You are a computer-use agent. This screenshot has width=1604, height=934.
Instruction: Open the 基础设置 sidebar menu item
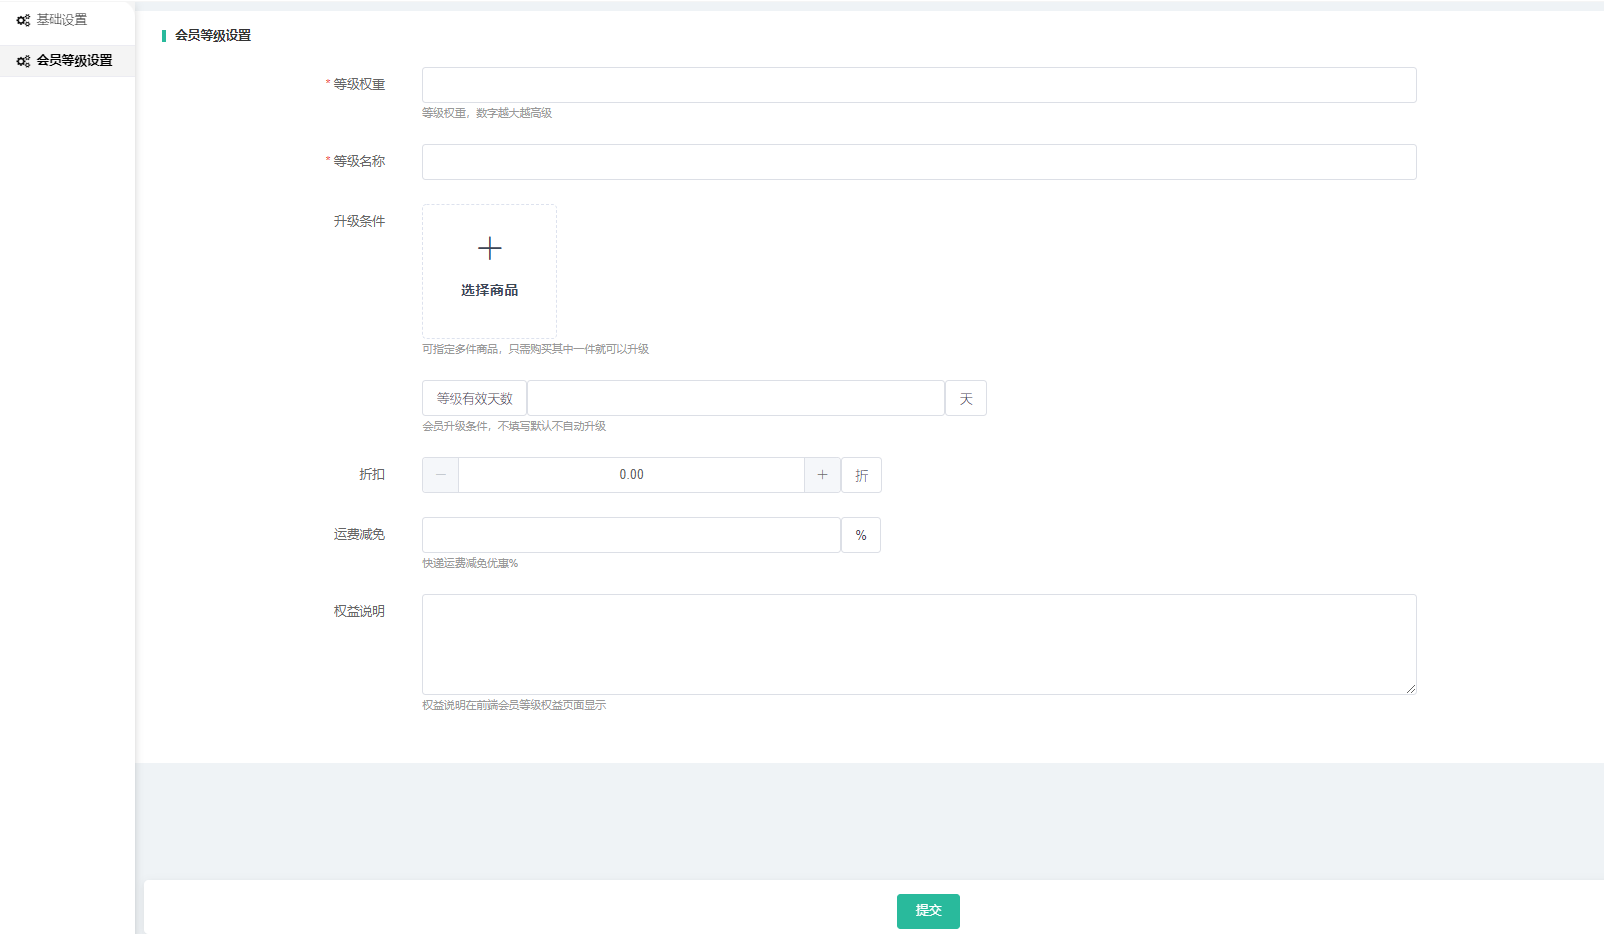pyautogui.click(x=62, y=20)
